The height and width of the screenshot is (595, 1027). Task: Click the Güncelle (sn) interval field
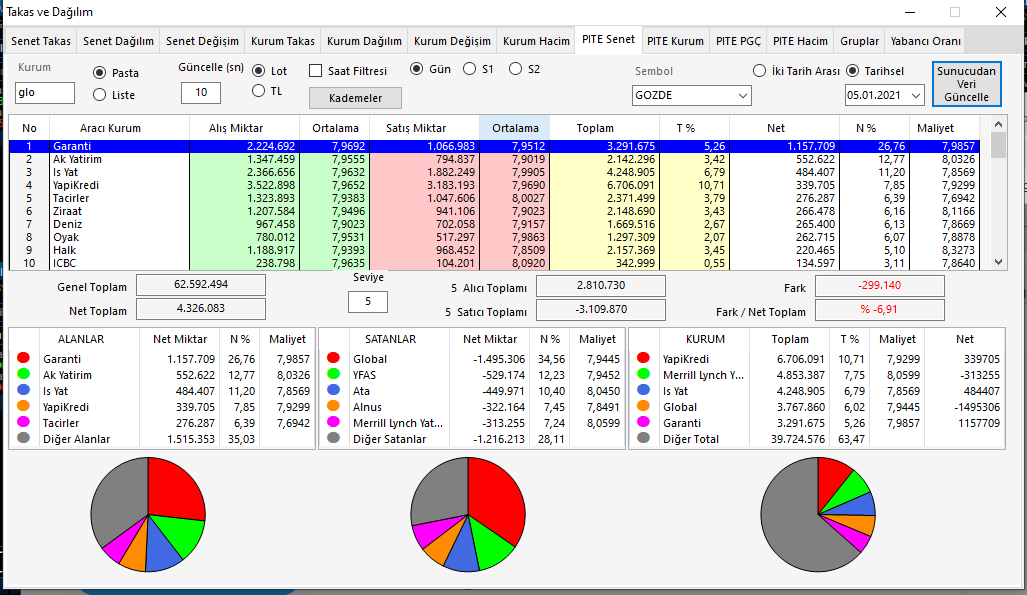tap(200, 92)
